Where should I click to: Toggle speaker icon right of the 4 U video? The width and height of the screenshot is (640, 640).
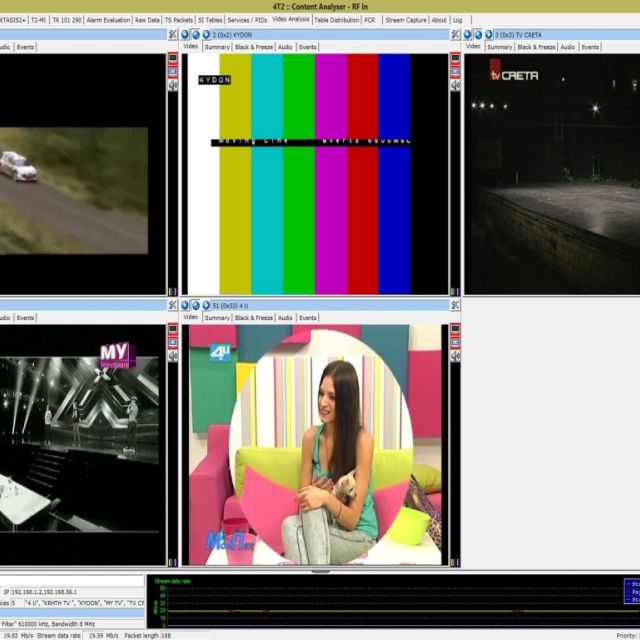coord(454,355)
